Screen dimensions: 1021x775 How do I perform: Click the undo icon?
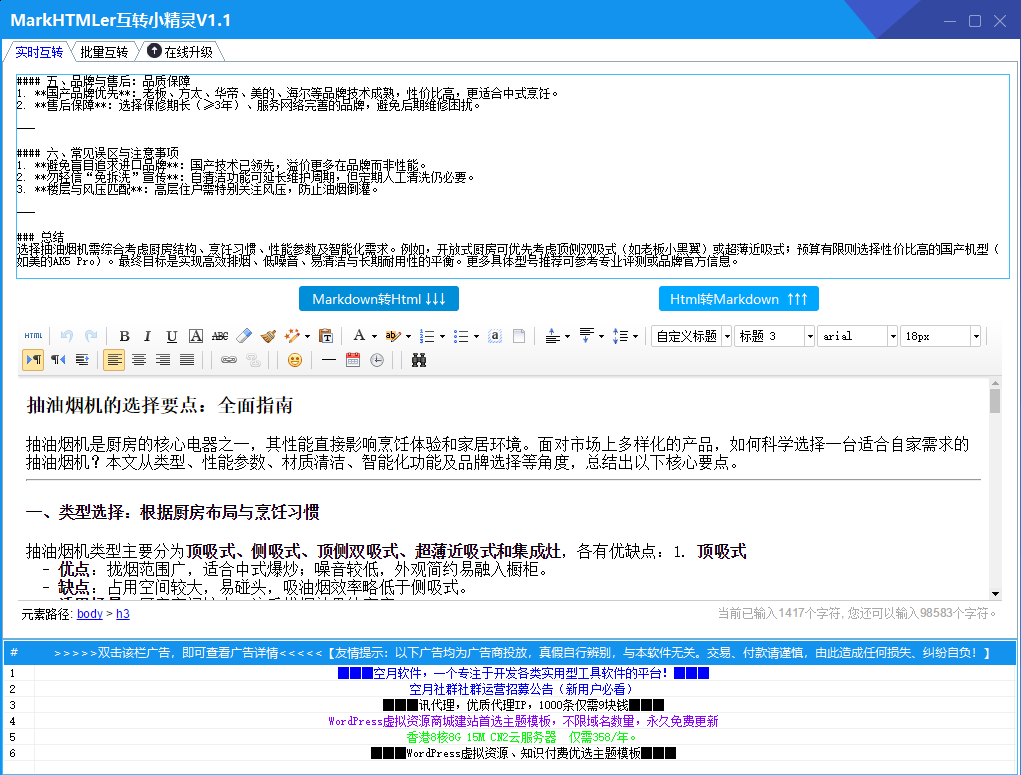point(66,337)
